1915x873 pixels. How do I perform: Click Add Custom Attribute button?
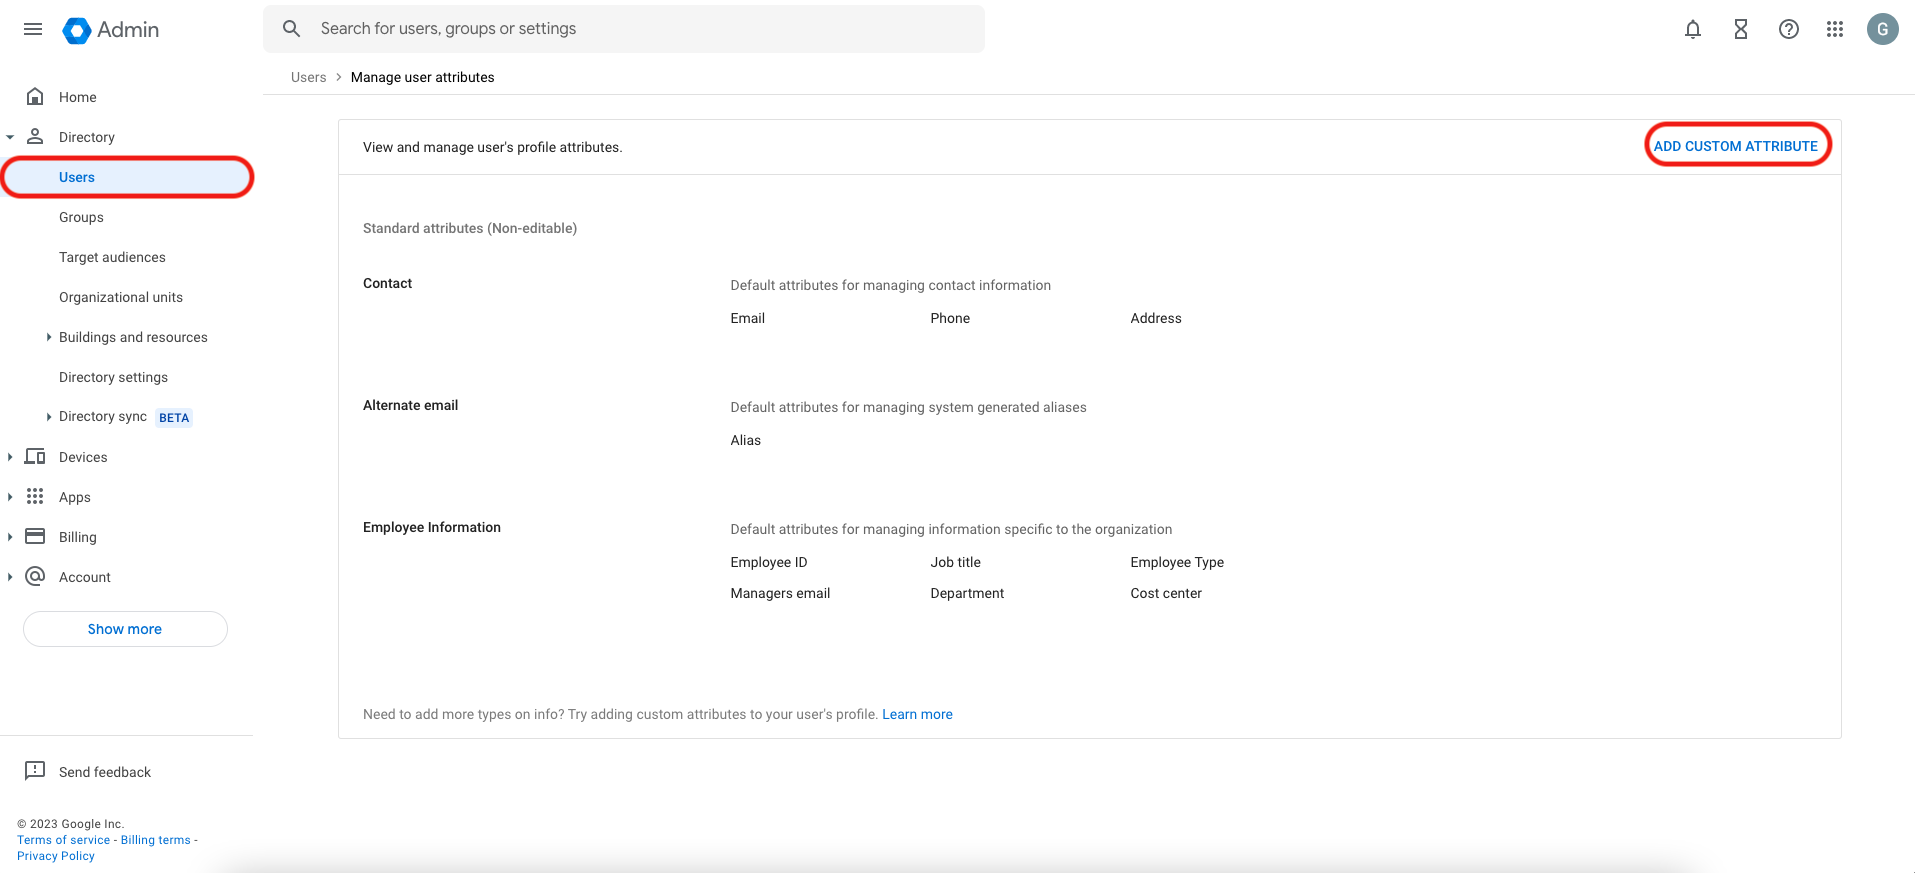pyautogui.click(x=1735, y=146)
